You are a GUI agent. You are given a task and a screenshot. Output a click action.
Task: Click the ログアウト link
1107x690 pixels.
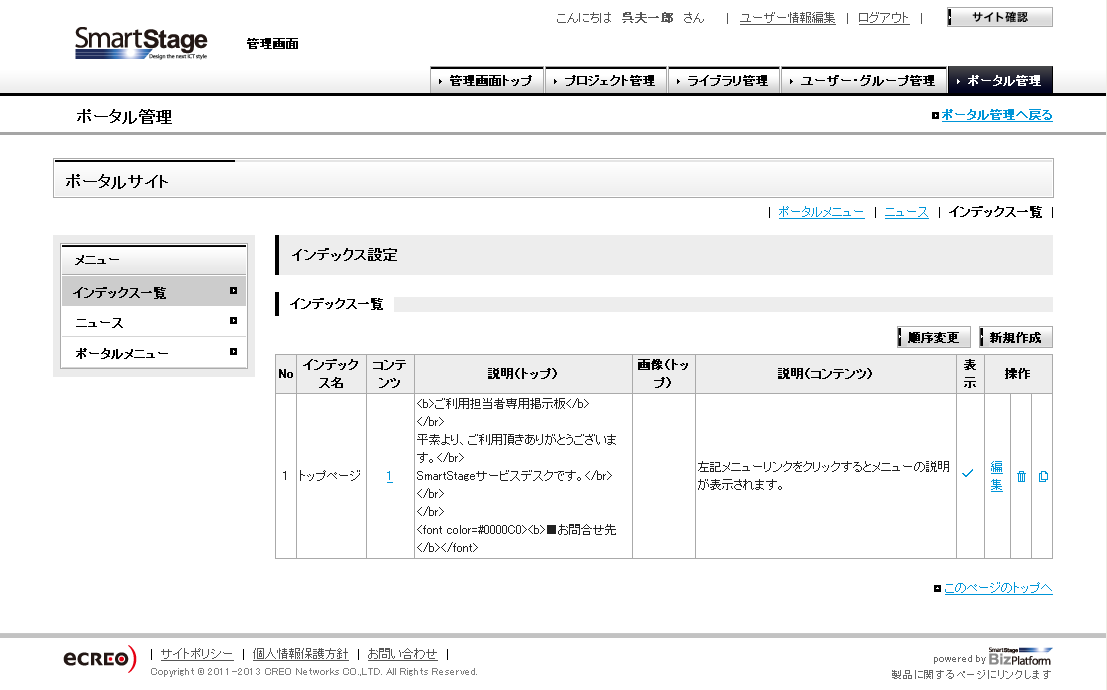pyautogui.click(x=883, y=18)
